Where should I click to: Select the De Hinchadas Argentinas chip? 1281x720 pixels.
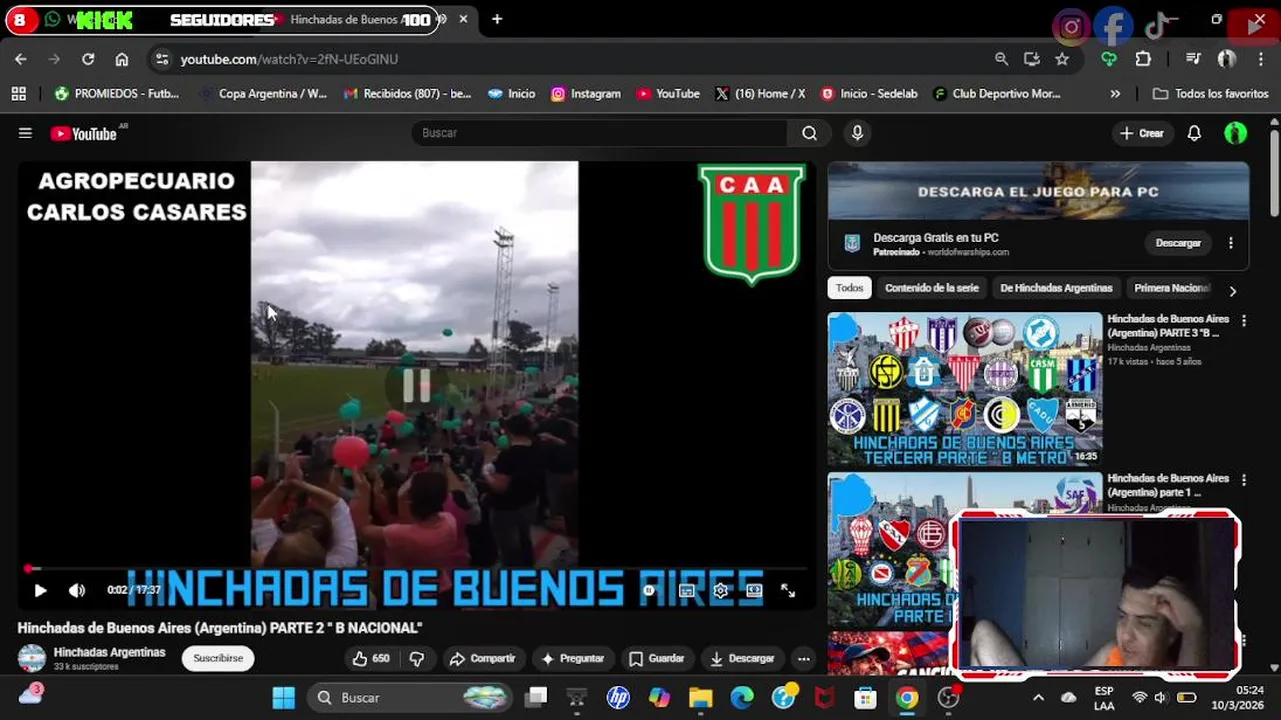click(1056, 288)
